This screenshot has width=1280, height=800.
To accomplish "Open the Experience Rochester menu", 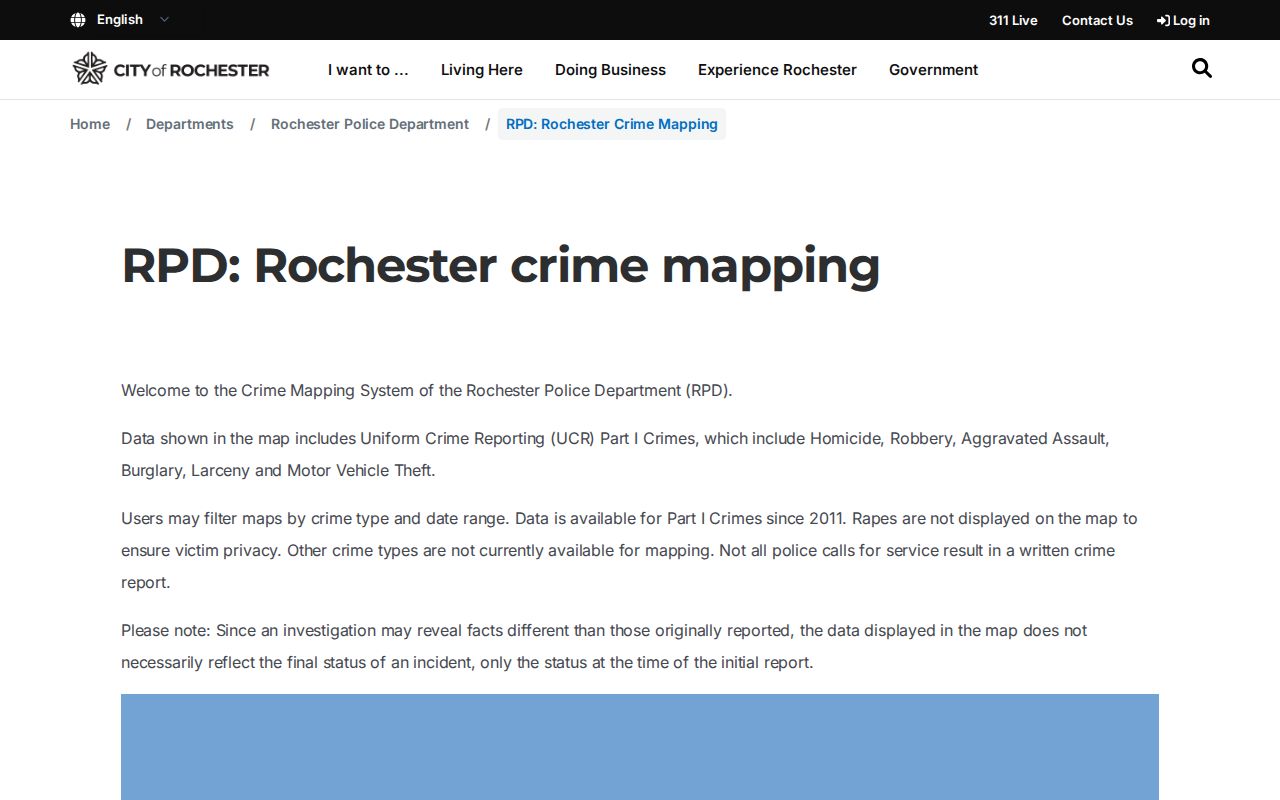I will (x=777, y=70).
